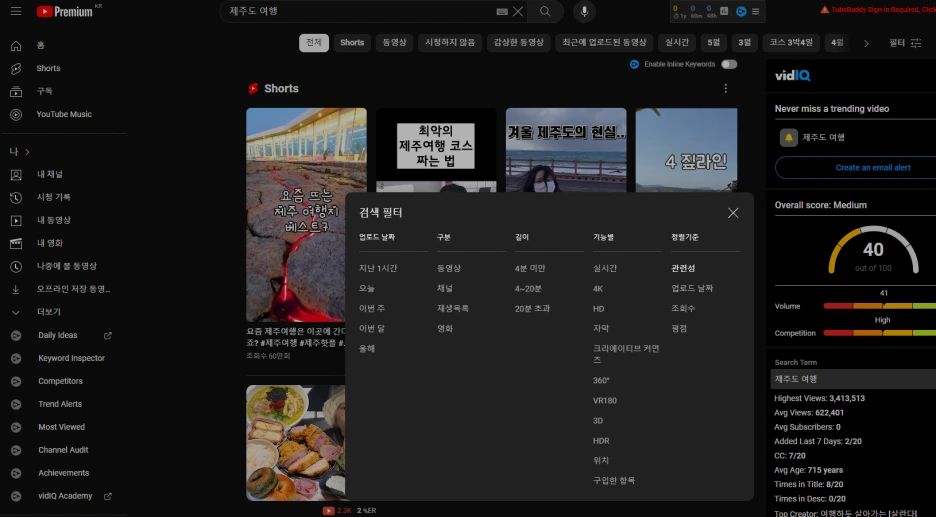936x517 pixels.
Task: Filter by HDR feature
Action: [x=601, y=441]
